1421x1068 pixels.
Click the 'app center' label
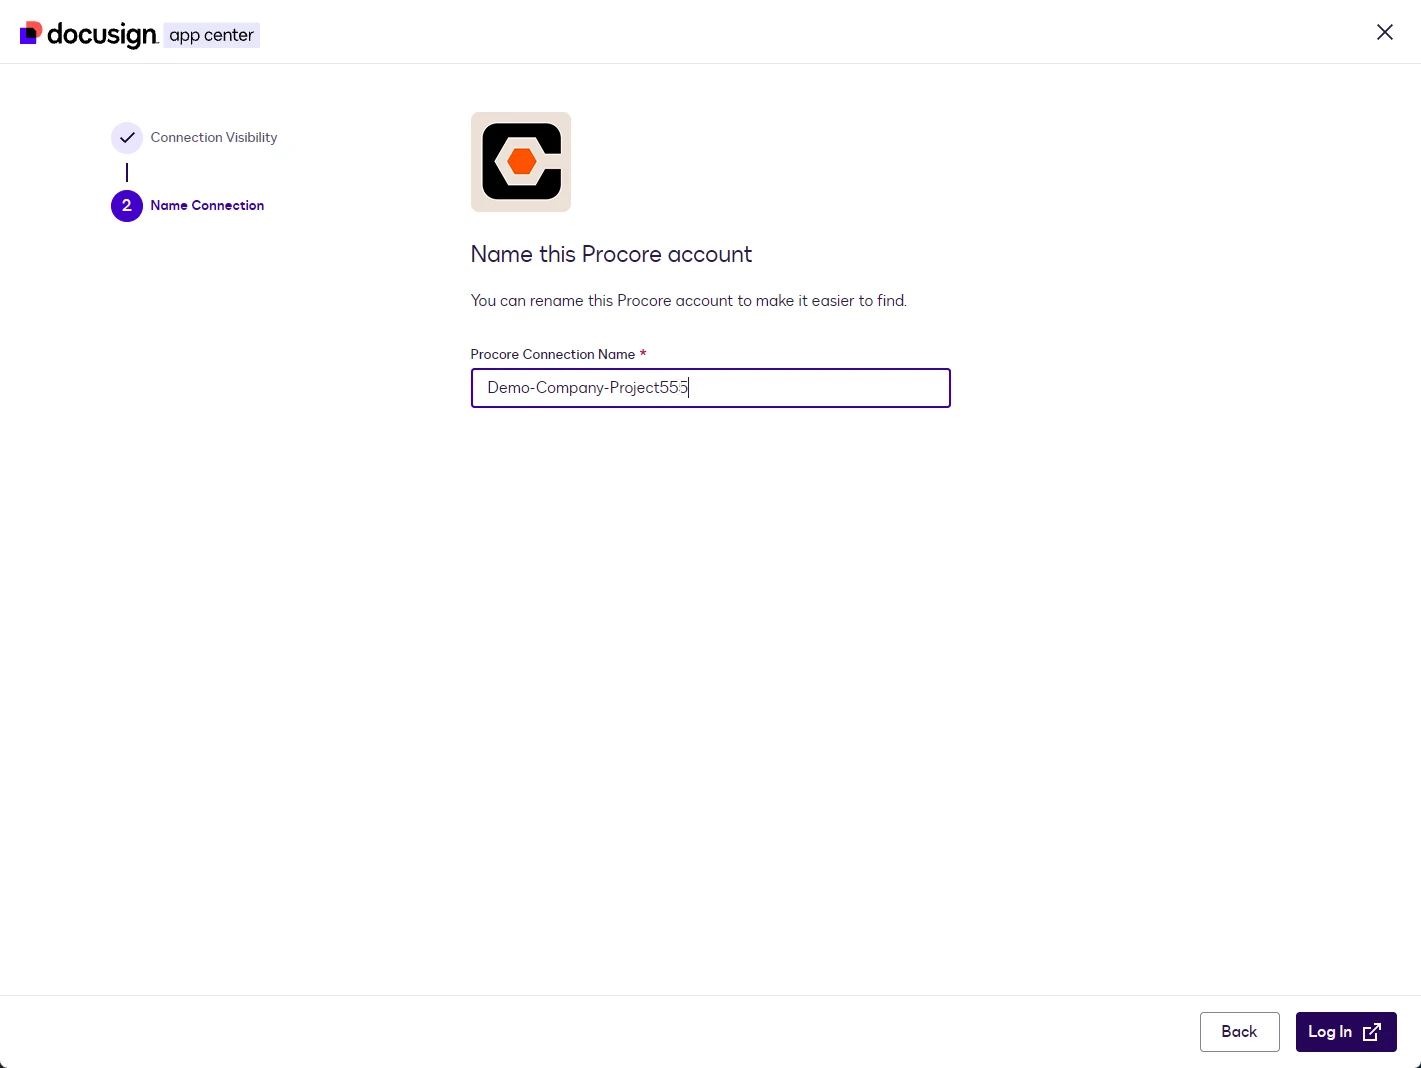(x=211, y=36)
